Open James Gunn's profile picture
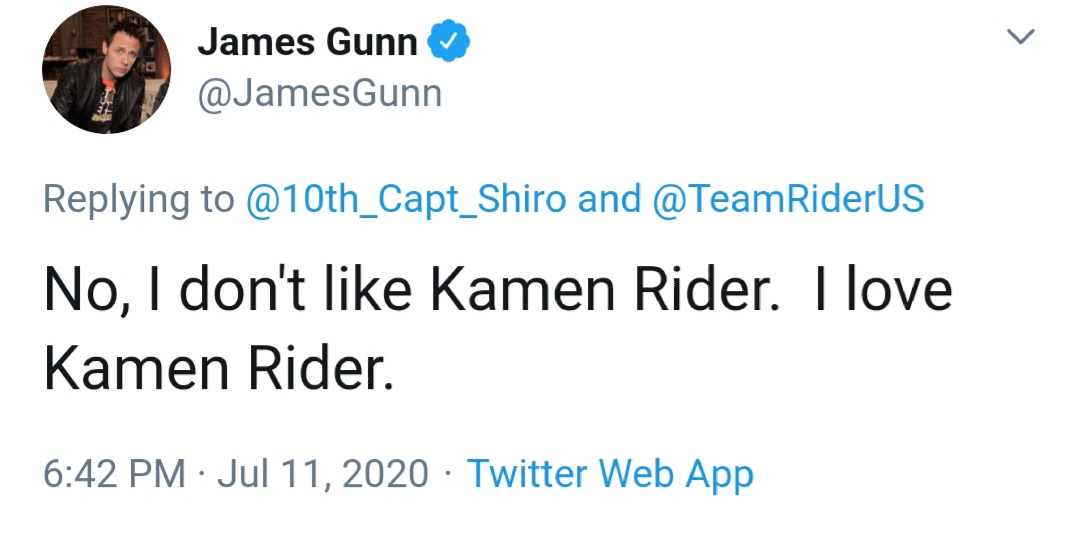This screenshot has width=1080, height=537. coord(107,68)
